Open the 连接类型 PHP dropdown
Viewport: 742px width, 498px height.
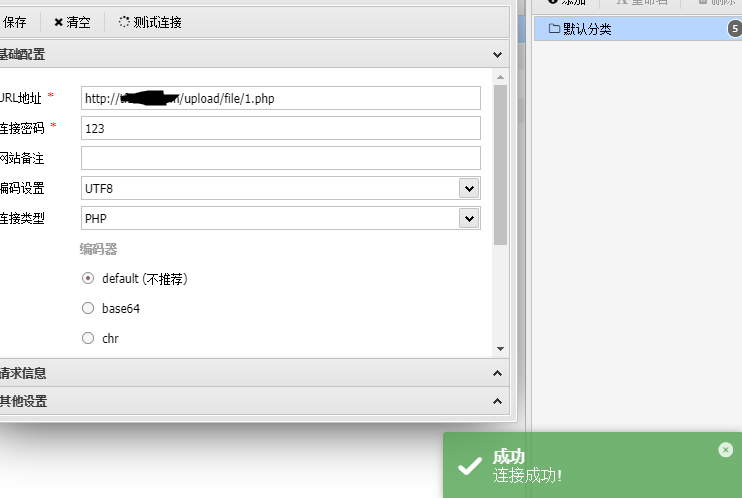tap(281, 218)
